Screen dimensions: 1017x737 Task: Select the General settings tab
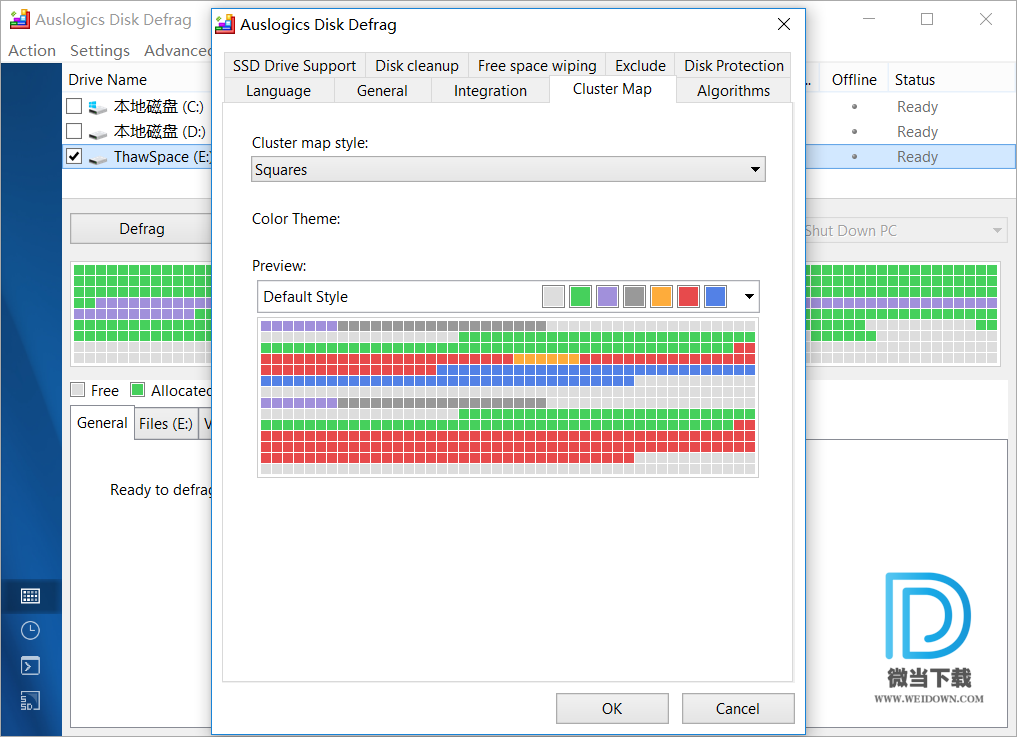382,91
